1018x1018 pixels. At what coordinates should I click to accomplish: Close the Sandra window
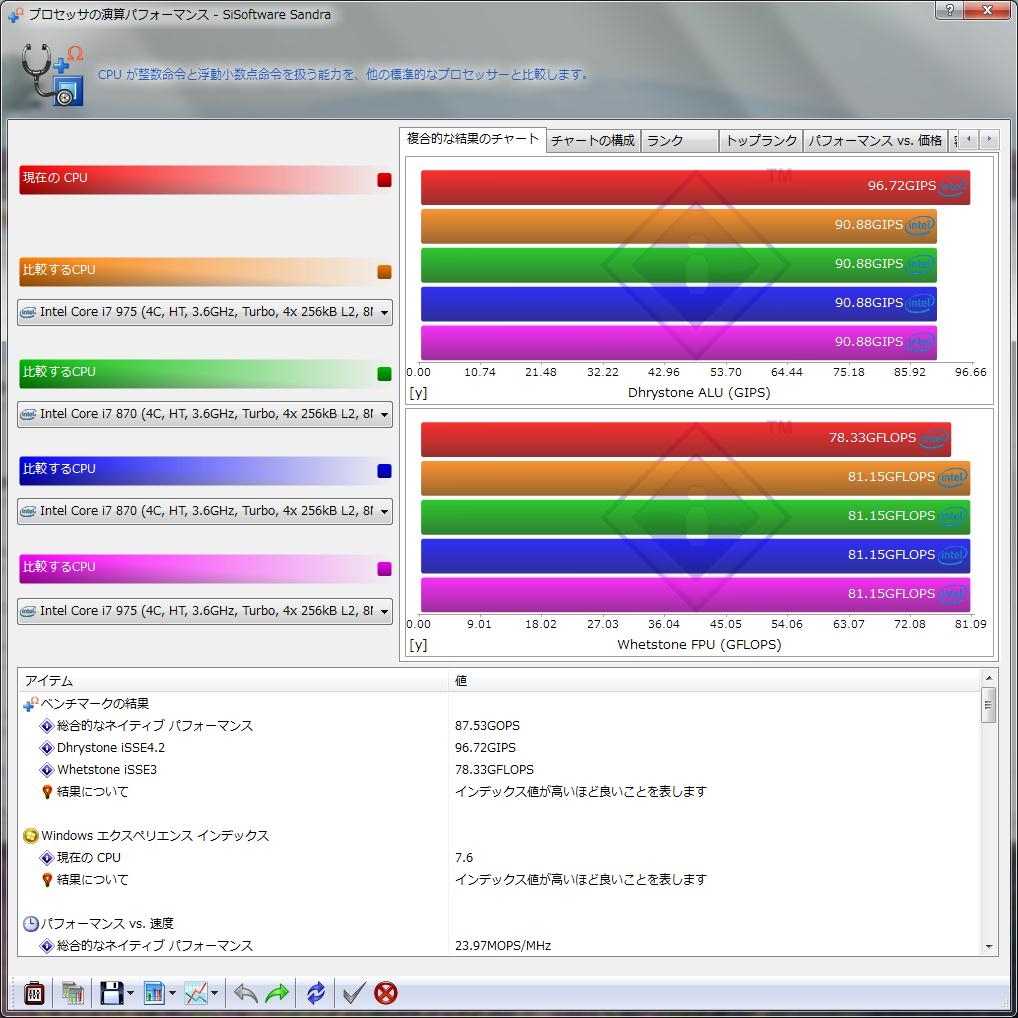point(987,10)
